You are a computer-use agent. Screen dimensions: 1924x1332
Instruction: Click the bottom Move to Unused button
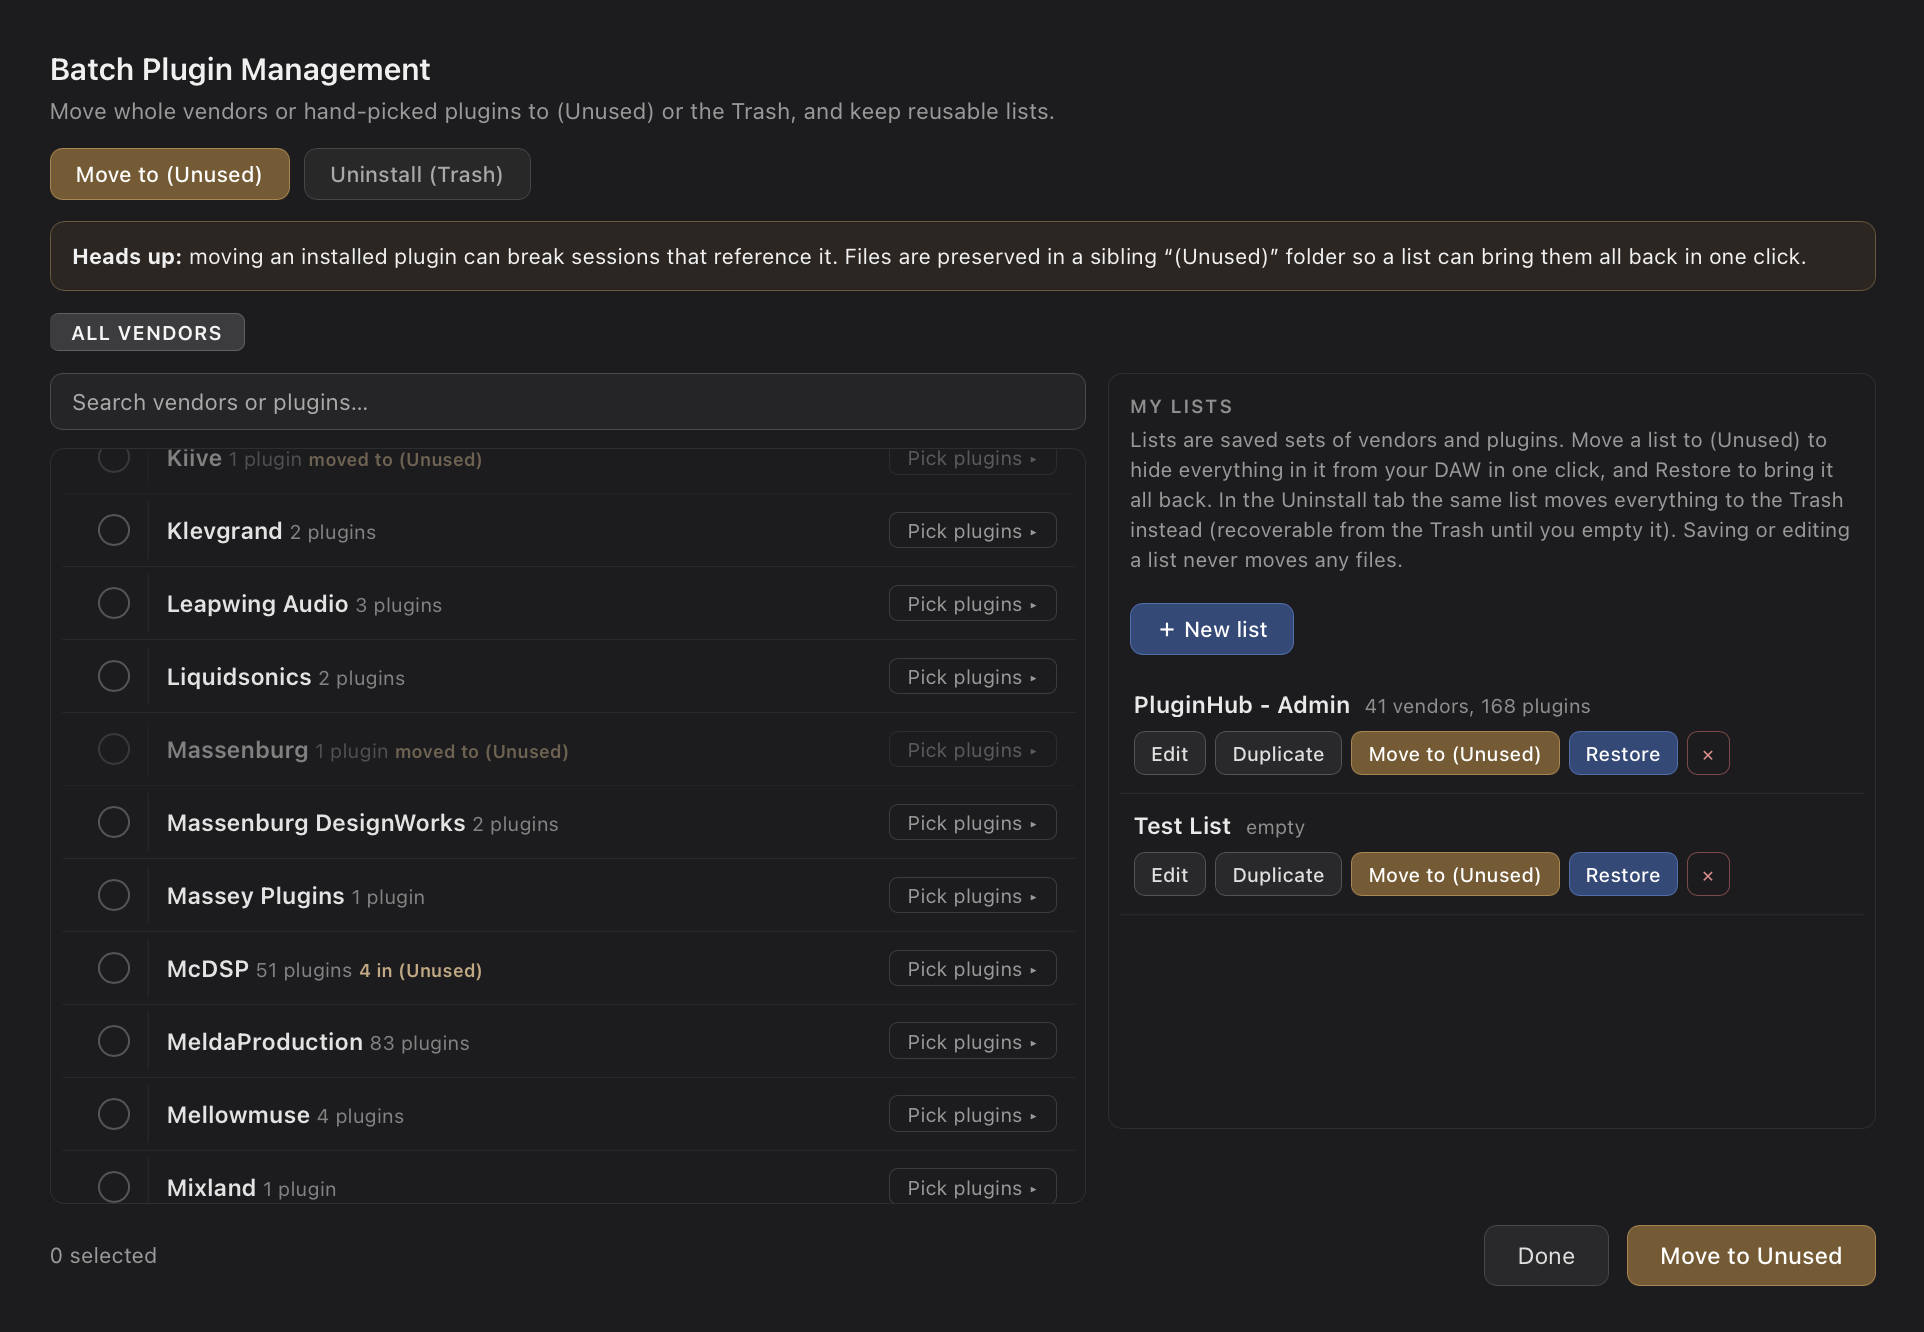click(x=1751, y=1256)
